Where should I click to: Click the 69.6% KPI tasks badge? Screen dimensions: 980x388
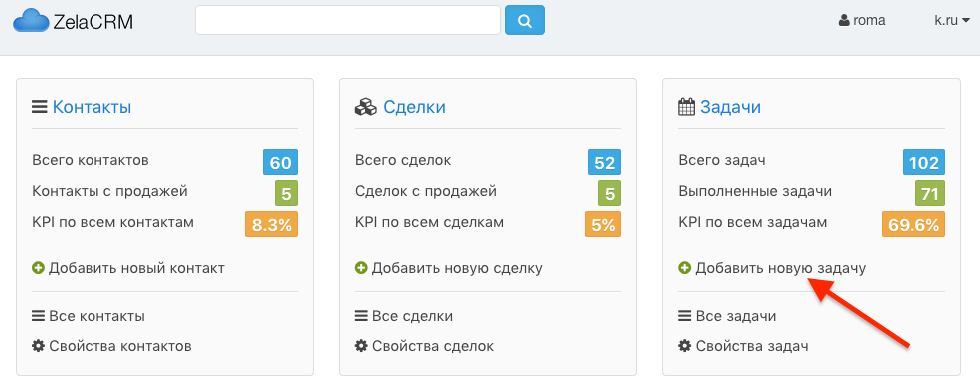coord(913,225)
